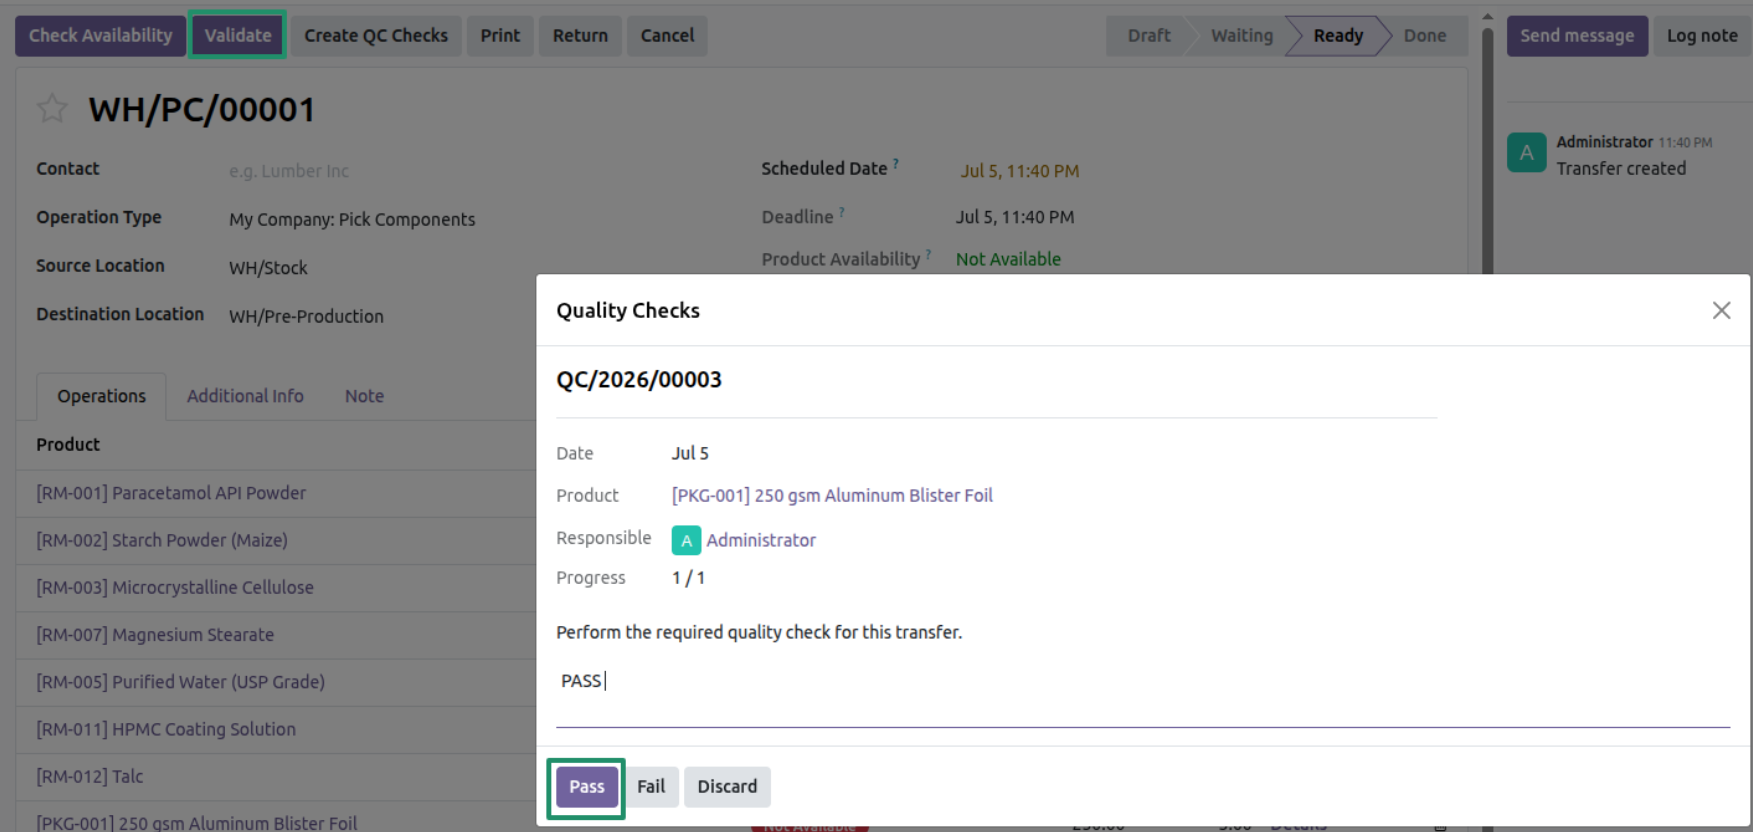Viewport: 1753px width, 832px height.
Task: Click the Product column header
Action: tap(68, 445)
